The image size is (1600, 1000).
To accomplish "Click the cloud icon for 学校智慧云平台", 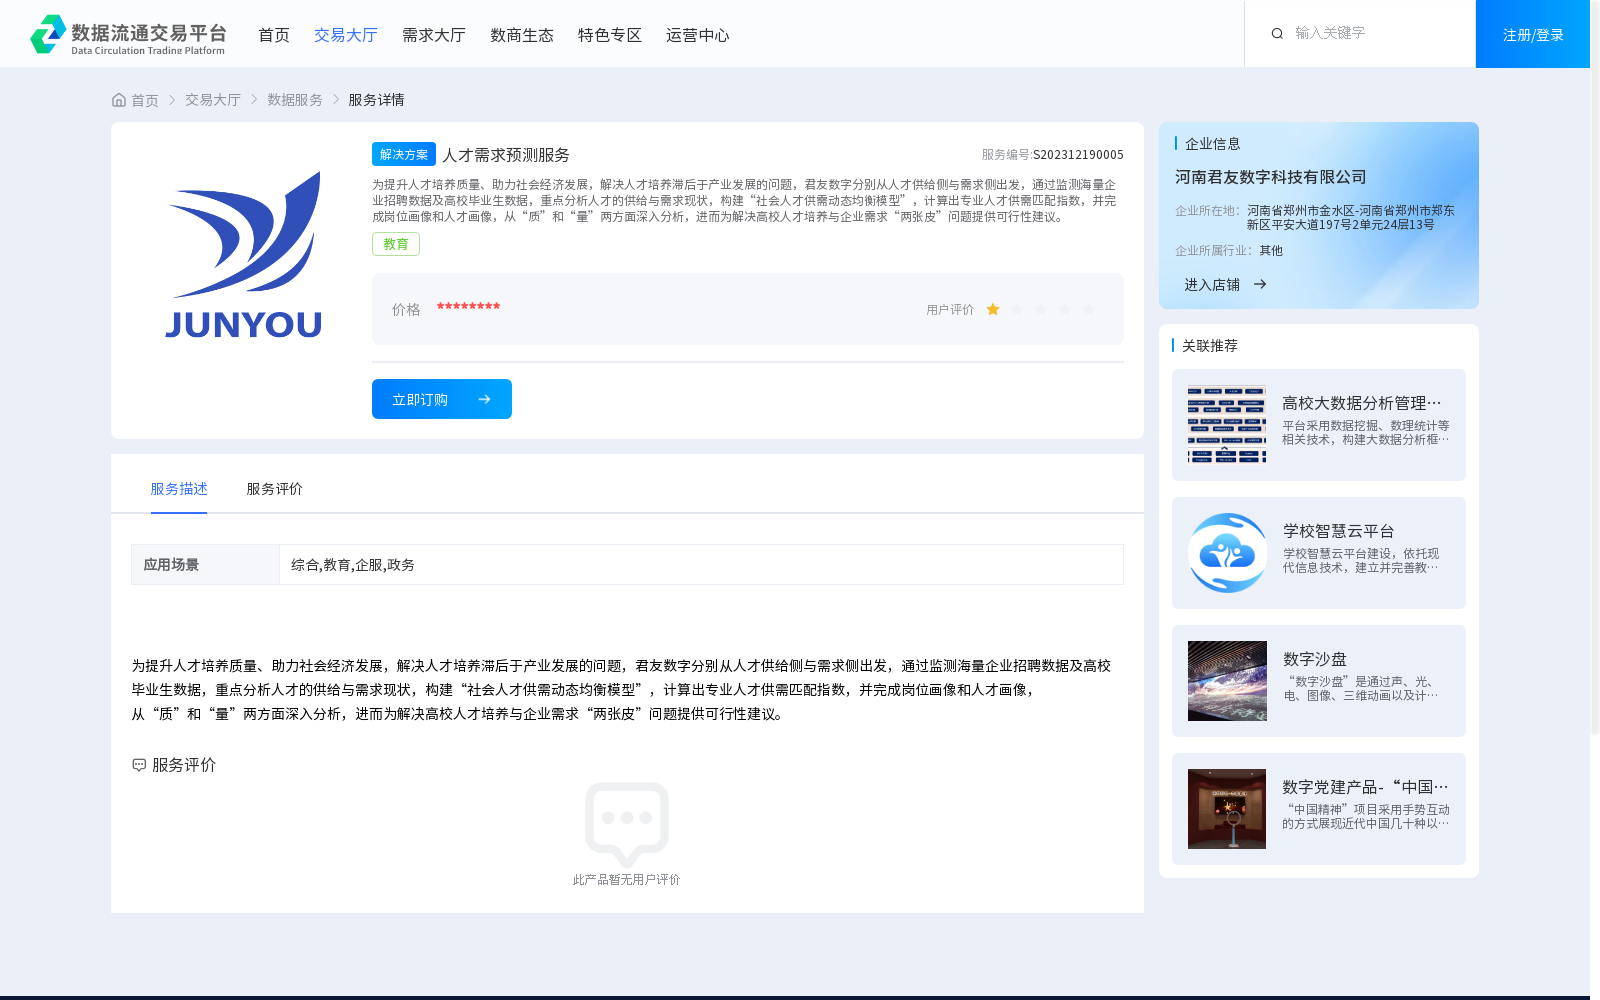I will (x=1226, y=552).
